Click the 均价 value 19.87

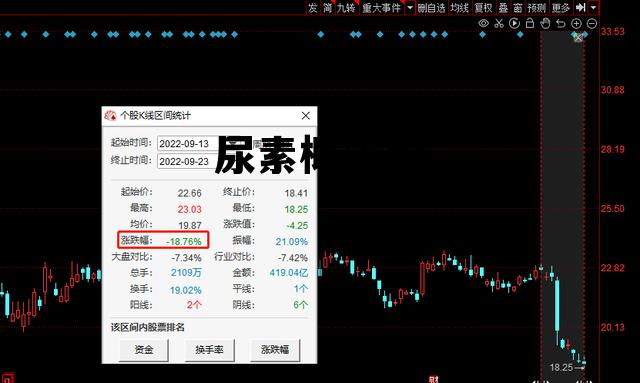(190, 225)
